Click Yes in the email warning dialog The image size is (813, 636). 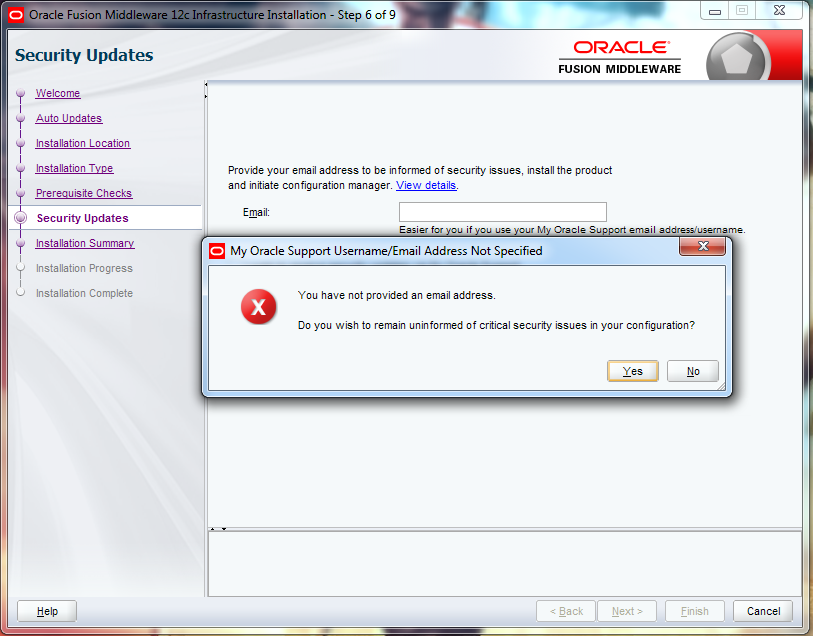click(633, 371)
